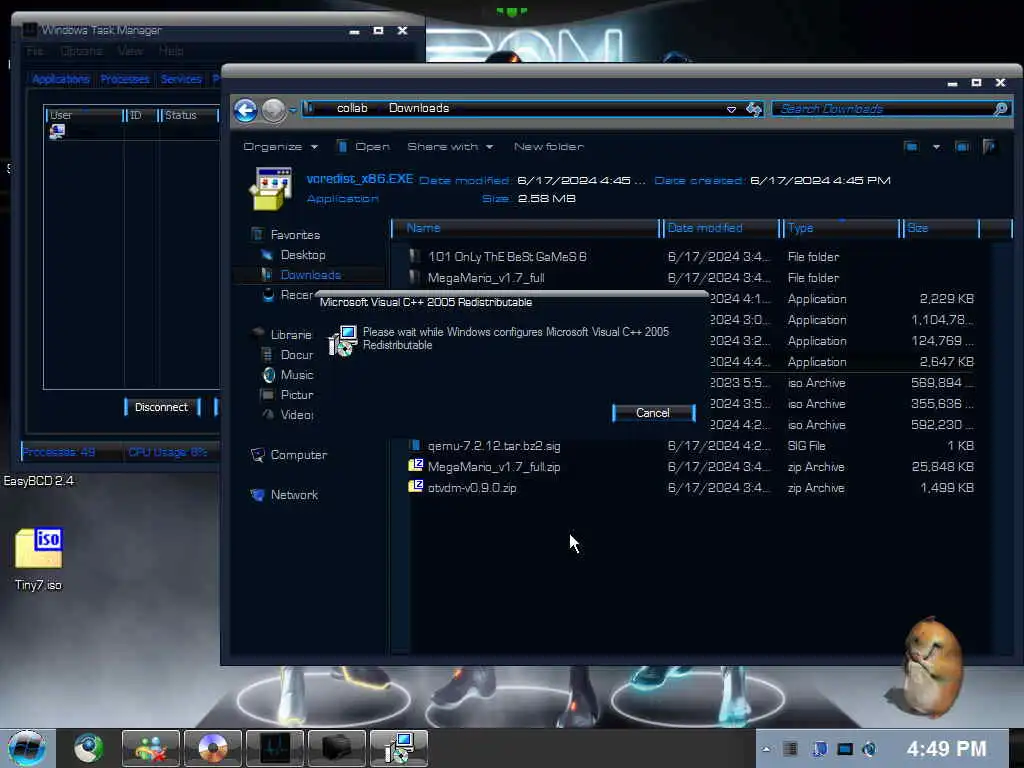
Task: Select the MegaMario_v1.7_full folder
Action: [486, 278]
